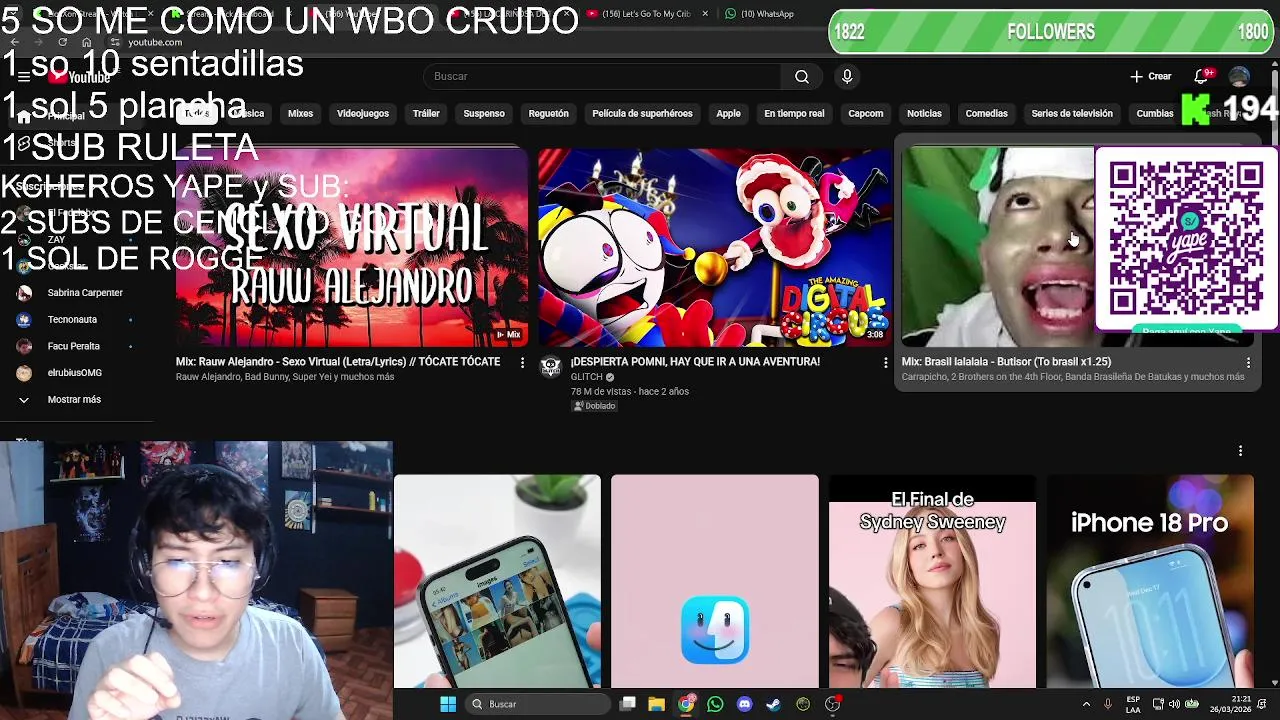Play the Sexo Virtual Rauw Alejandro thumbnail

(352, 247)
